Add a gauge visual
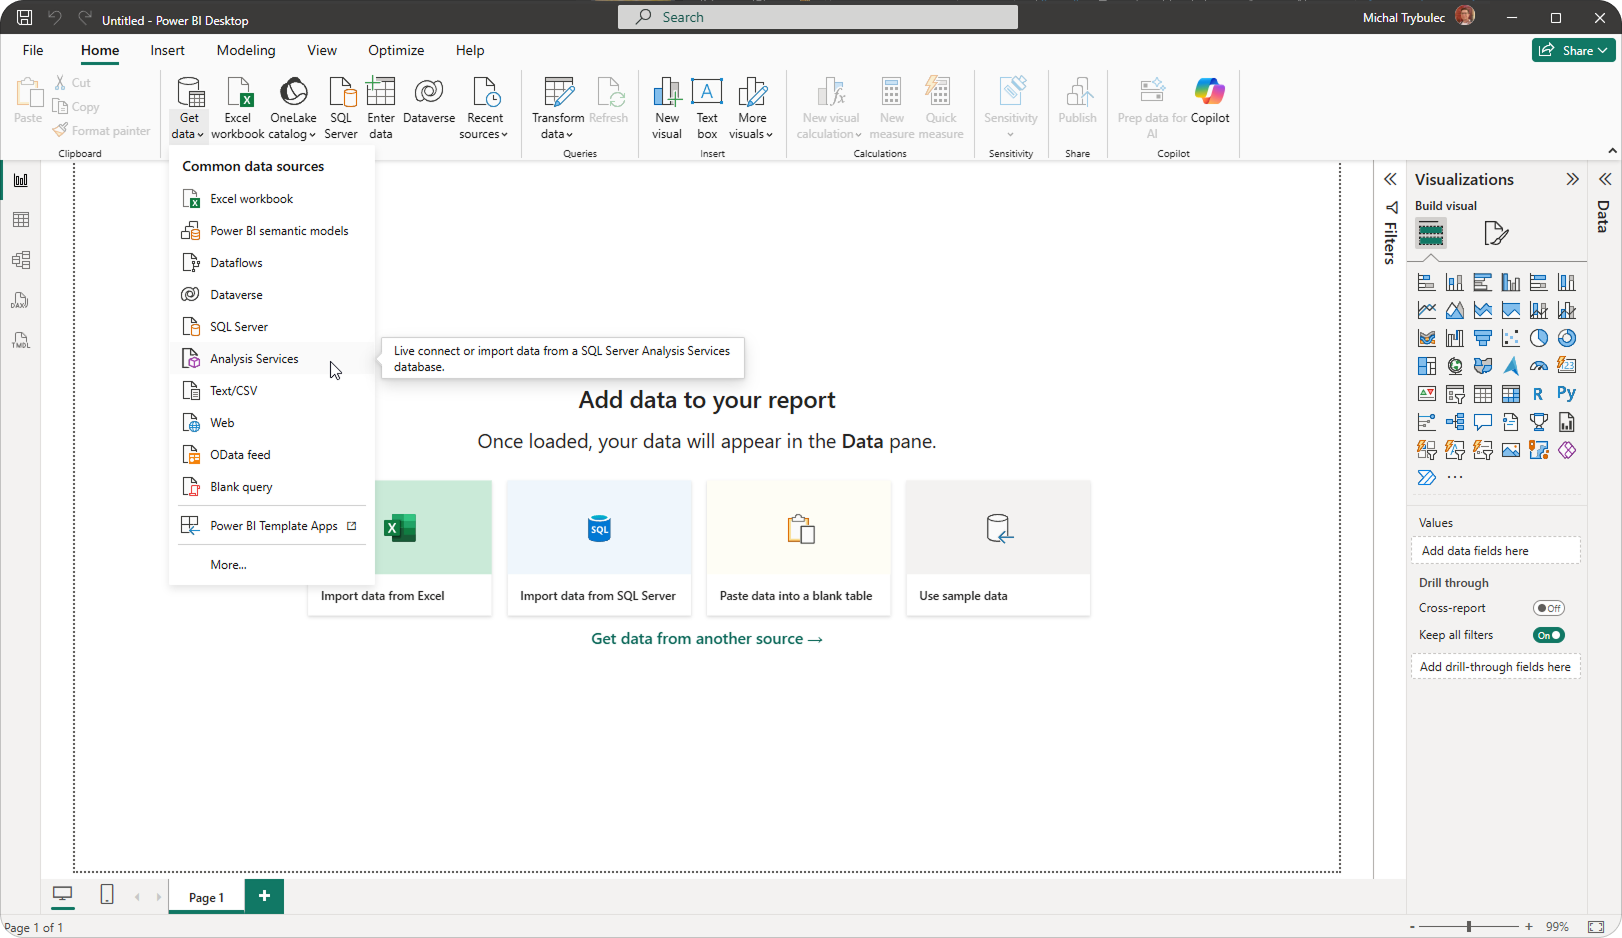The image size is (1622, 938). coord(1540,365)
